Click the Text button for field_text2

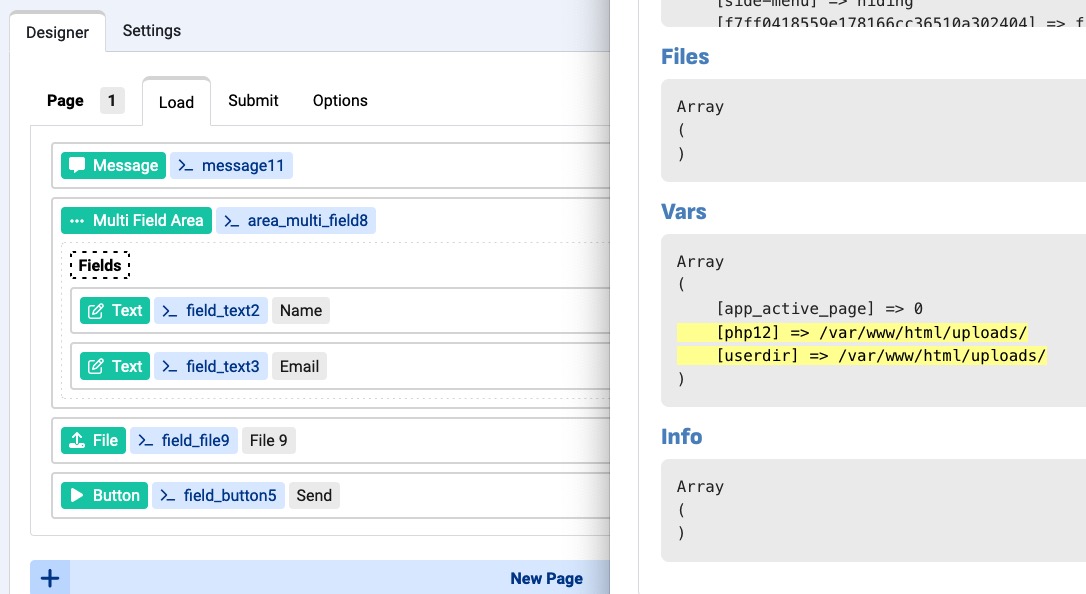pos(115,310)
